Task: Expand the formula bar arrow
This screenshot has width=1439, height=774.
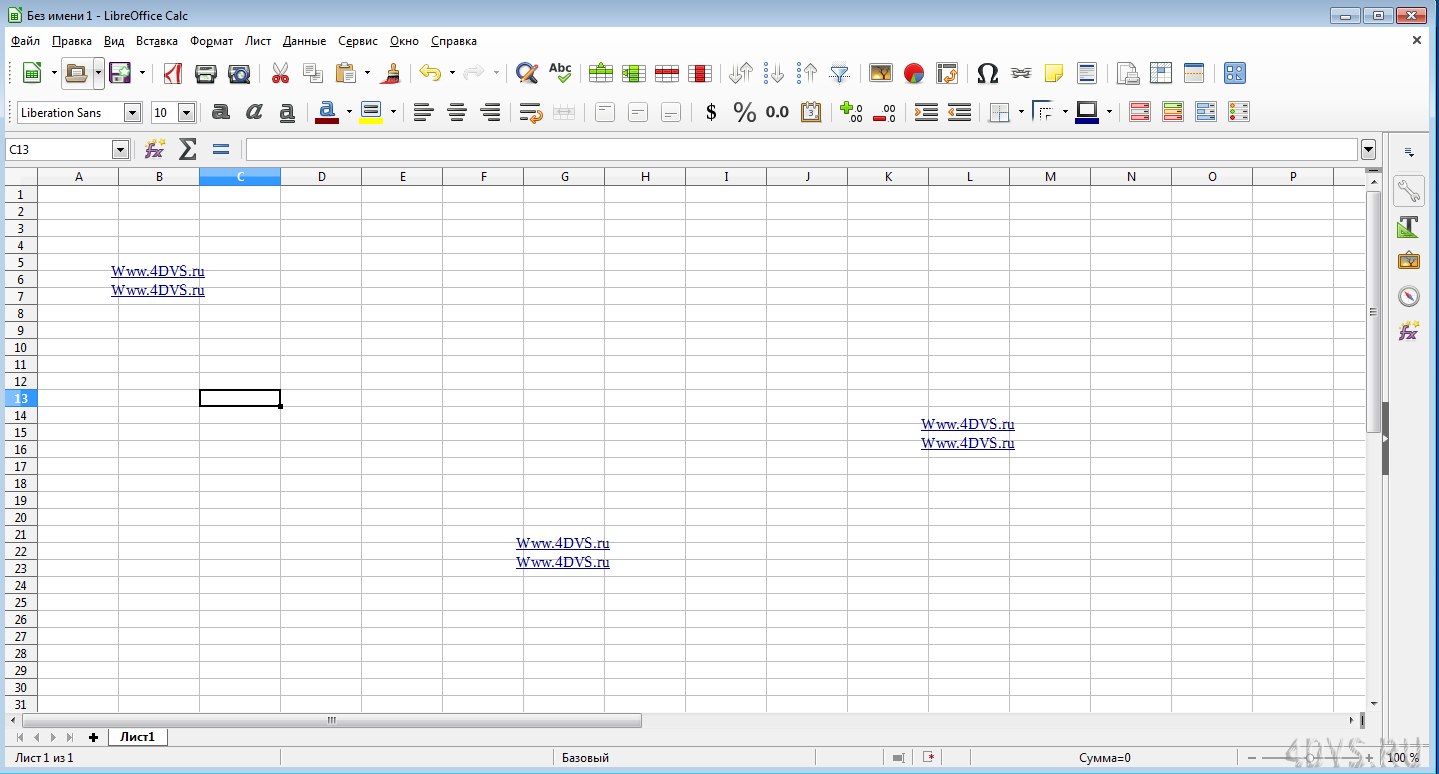Action: (1368, 150)
